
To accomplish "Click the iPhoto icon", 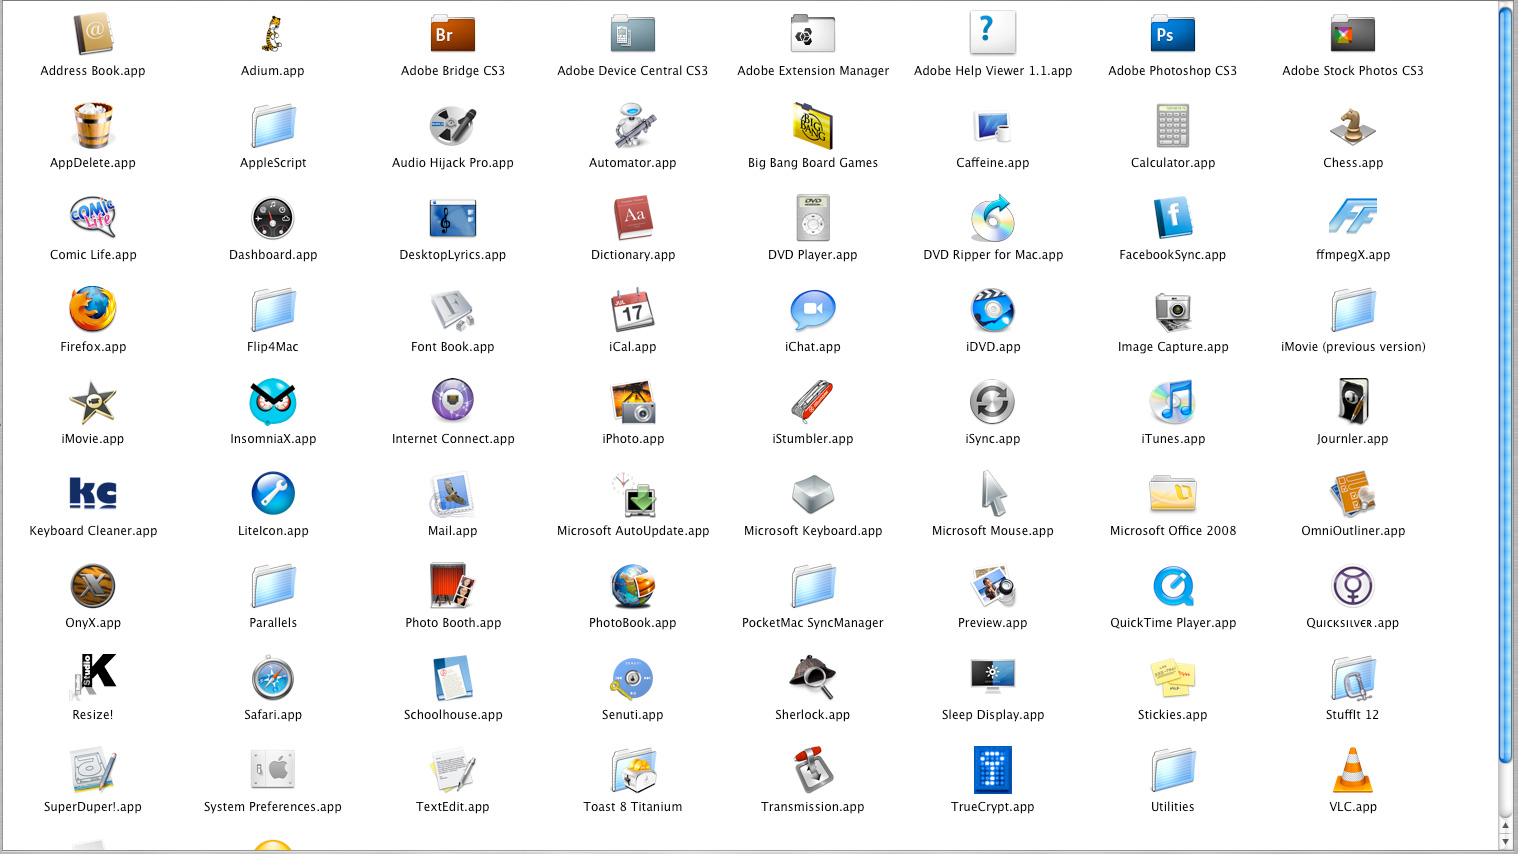I will pyautogui.click(x=633, y=402).
